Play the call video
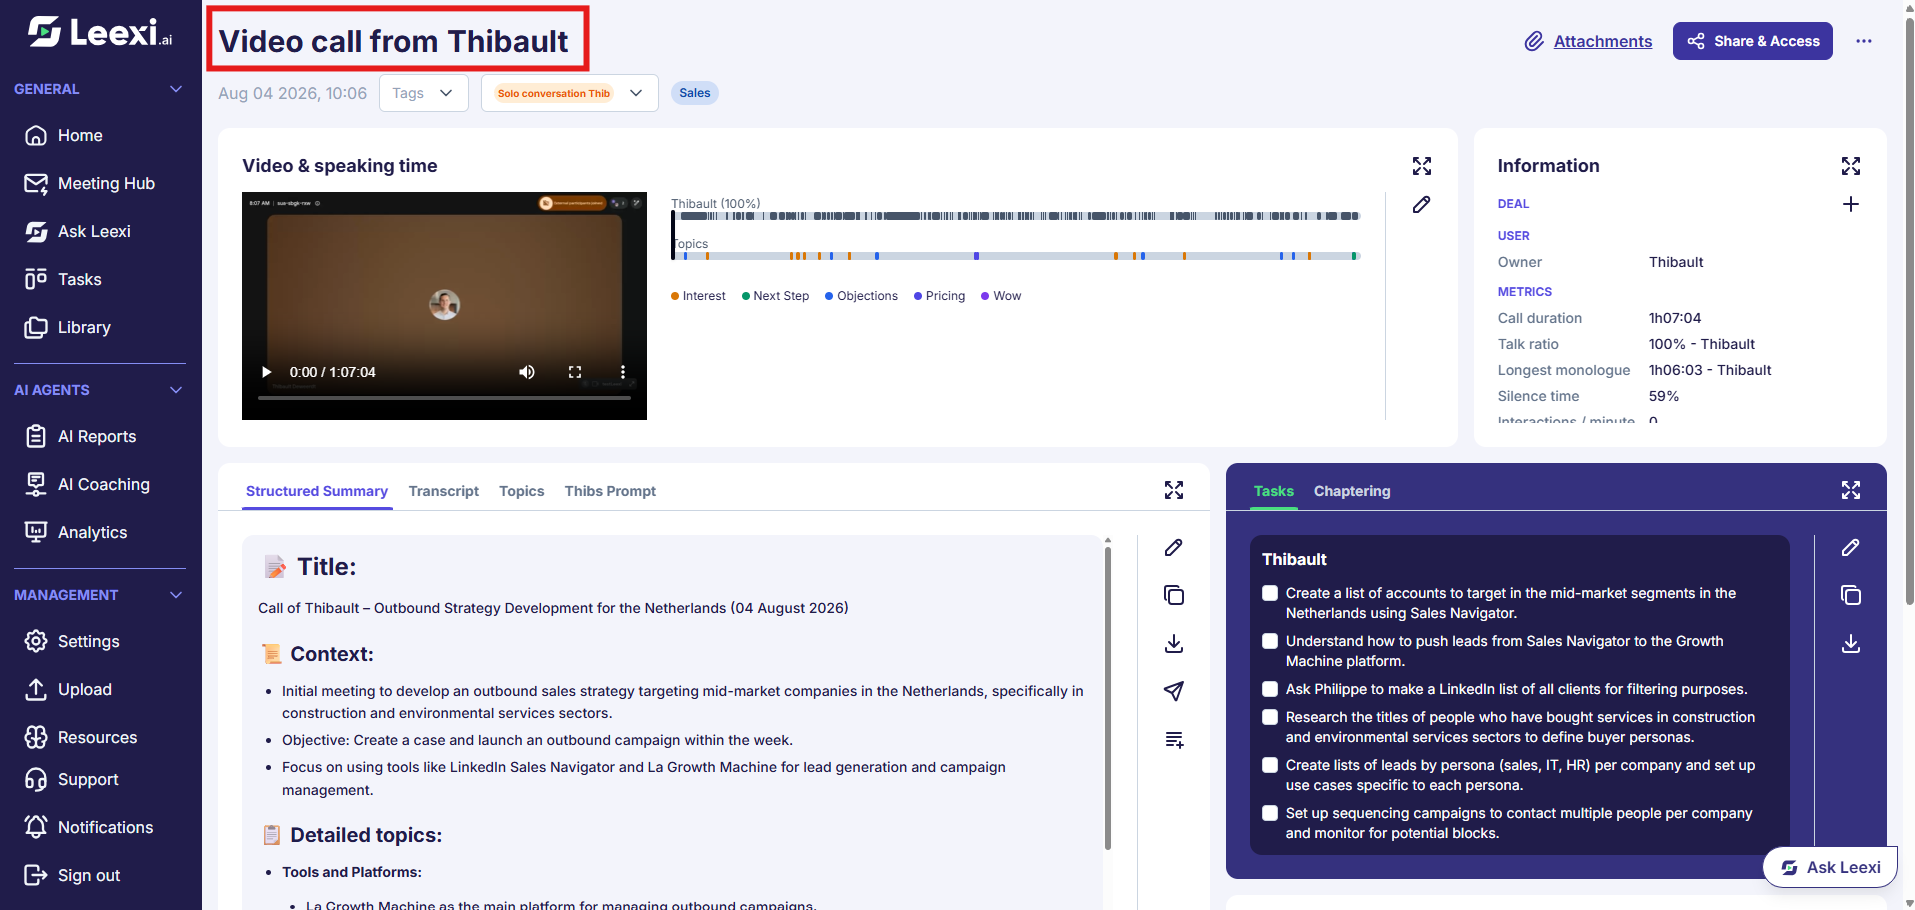 point(267,372)
